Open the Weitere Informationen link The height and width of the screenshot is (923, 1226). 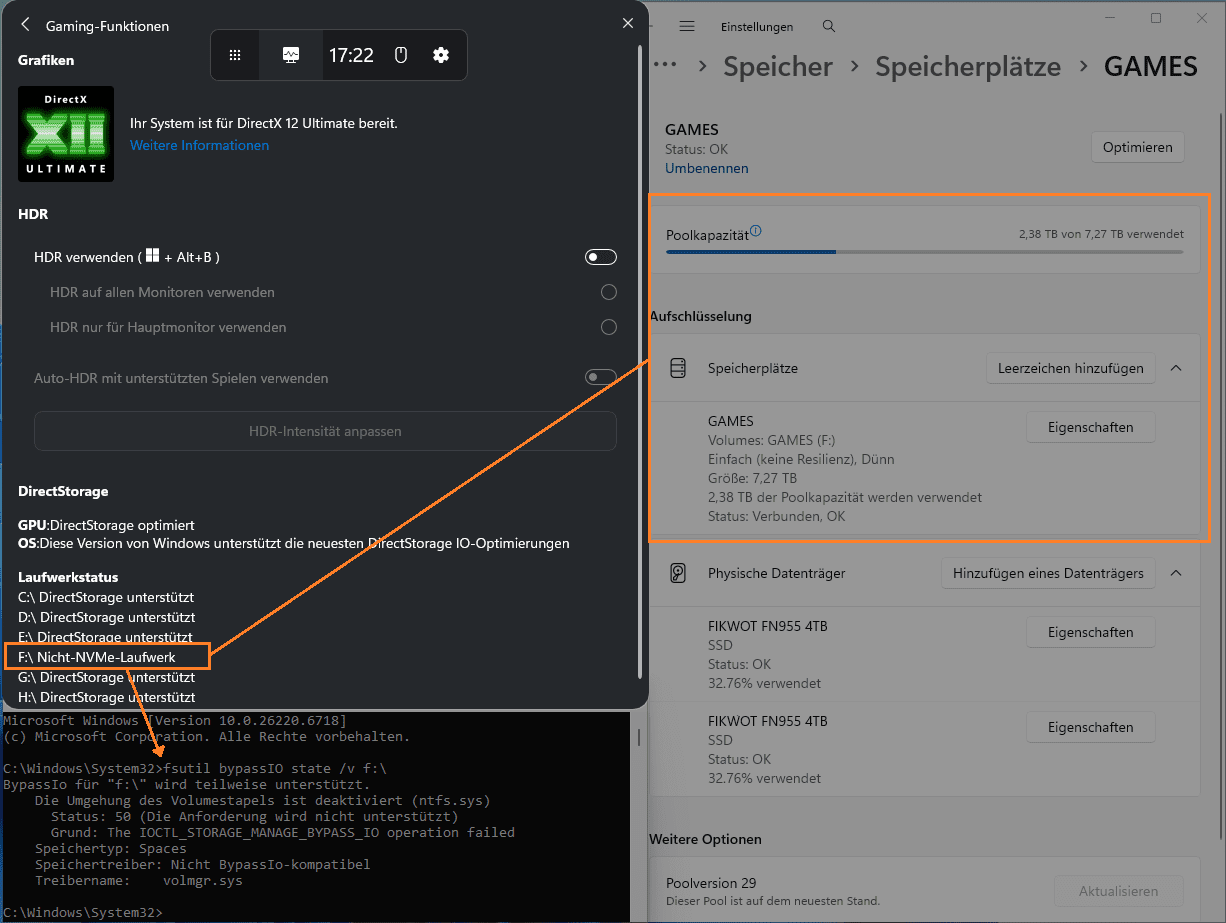(199, 145)
